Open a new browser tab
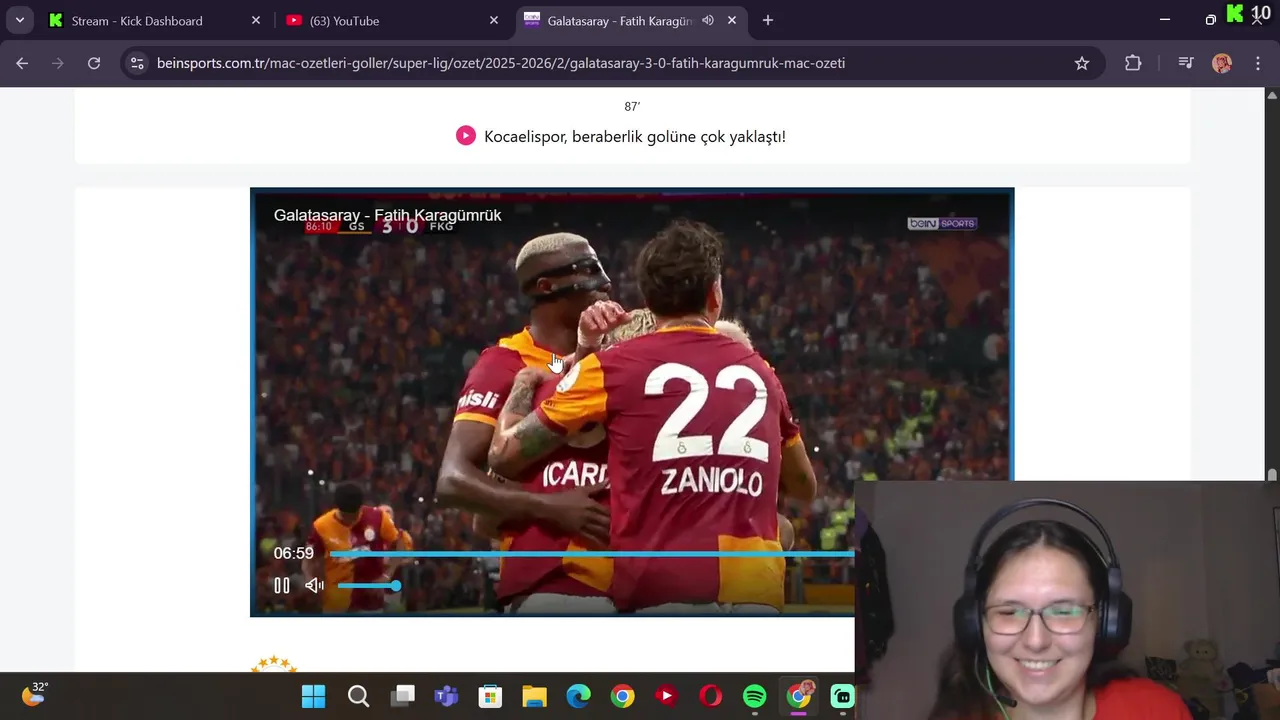Viewport: 1280px width, 720px height. pyautogui.click(x=768, y=20)
